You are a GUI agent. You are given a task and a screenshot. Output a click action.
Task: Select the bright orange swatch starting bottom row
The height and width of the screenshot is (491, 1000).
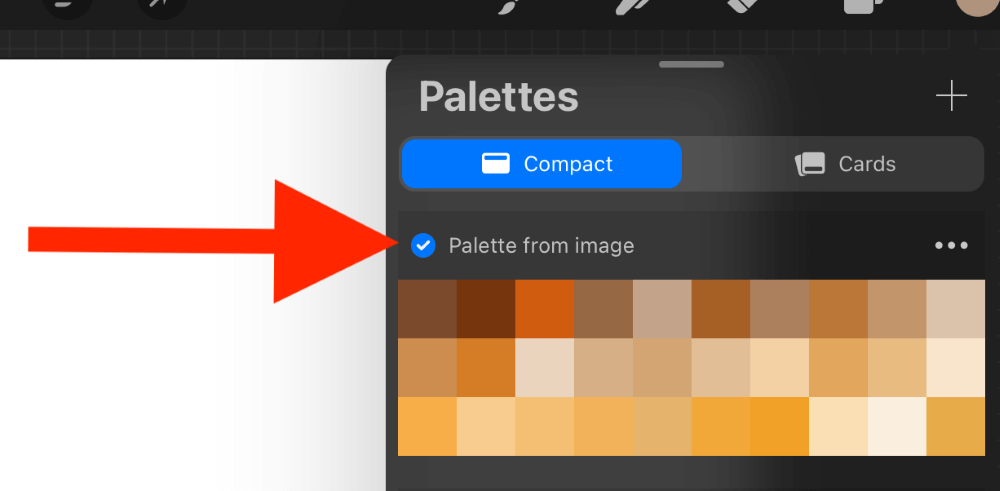(427, 426)
